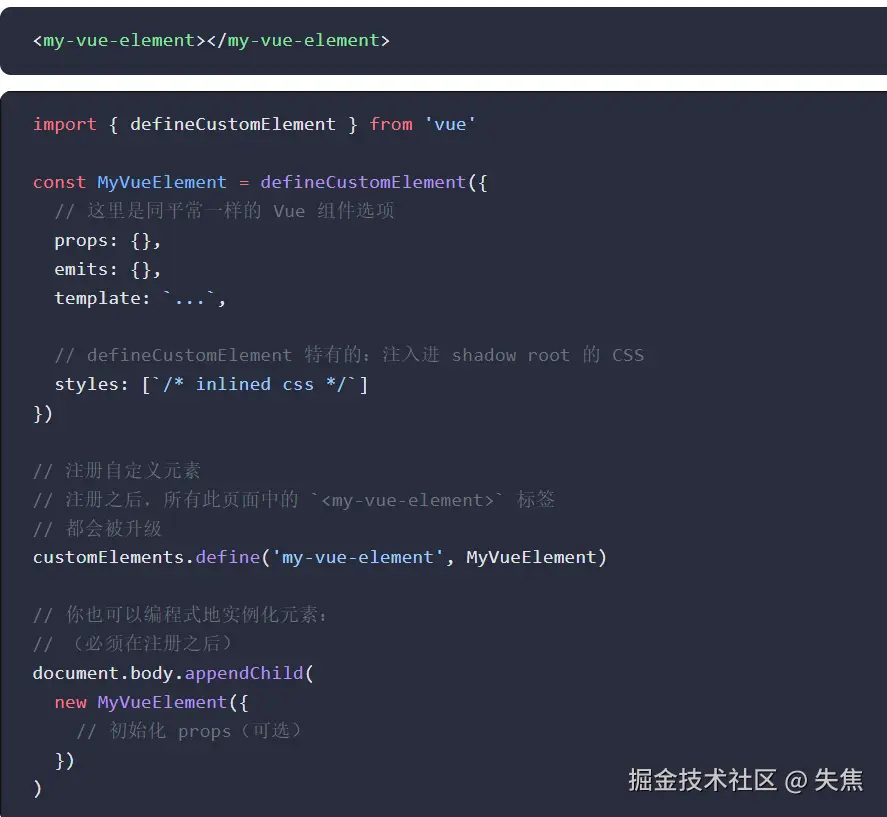Click the opening <my-vue-element> tag text

click(x=119, y=41)
